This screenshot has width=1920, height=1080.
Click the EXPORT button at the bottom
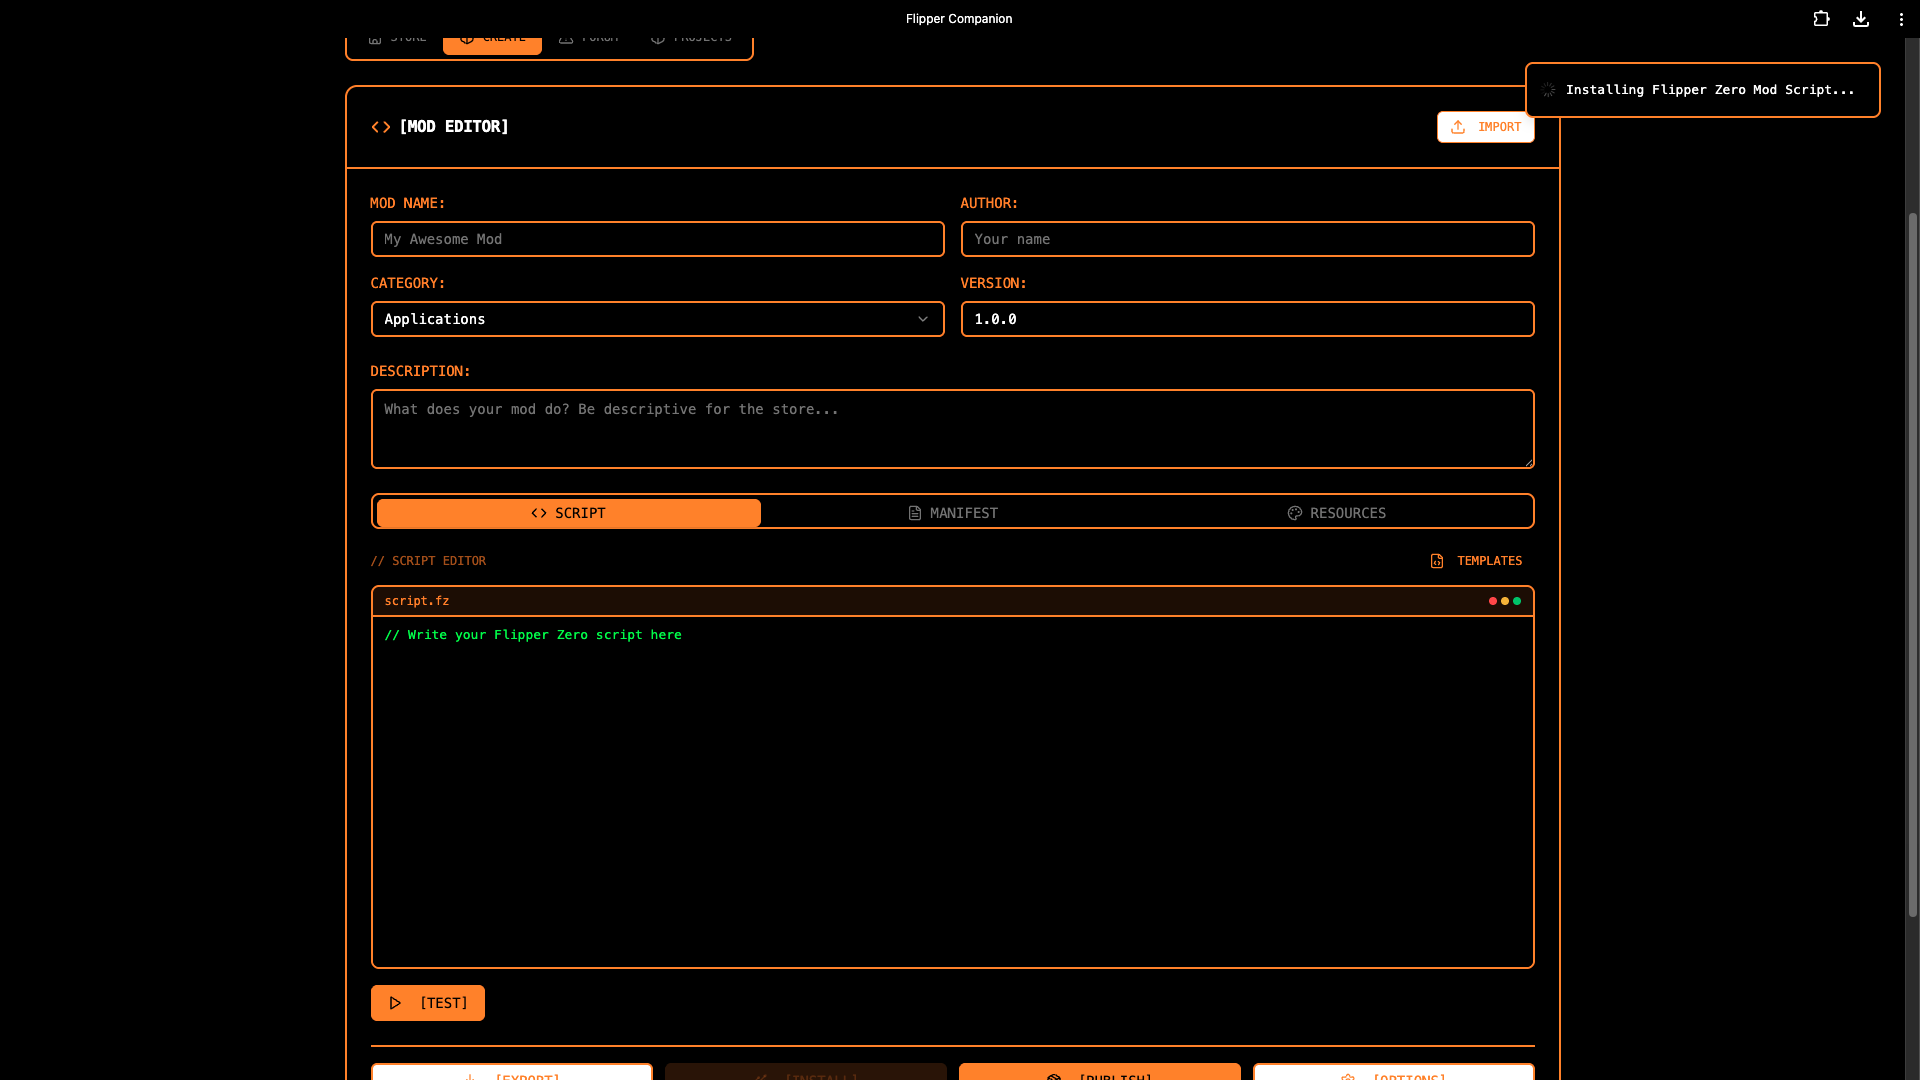[x=511, y=1072]
